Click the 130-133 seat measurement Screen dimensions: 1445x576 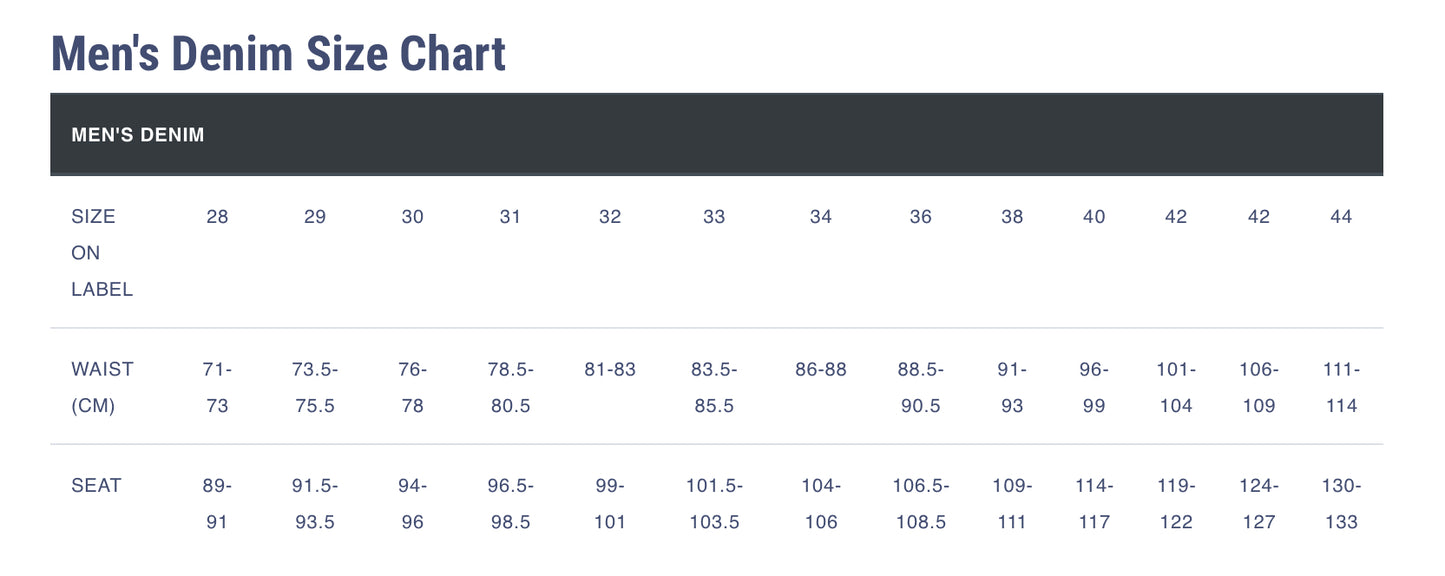click(1341, 503)
